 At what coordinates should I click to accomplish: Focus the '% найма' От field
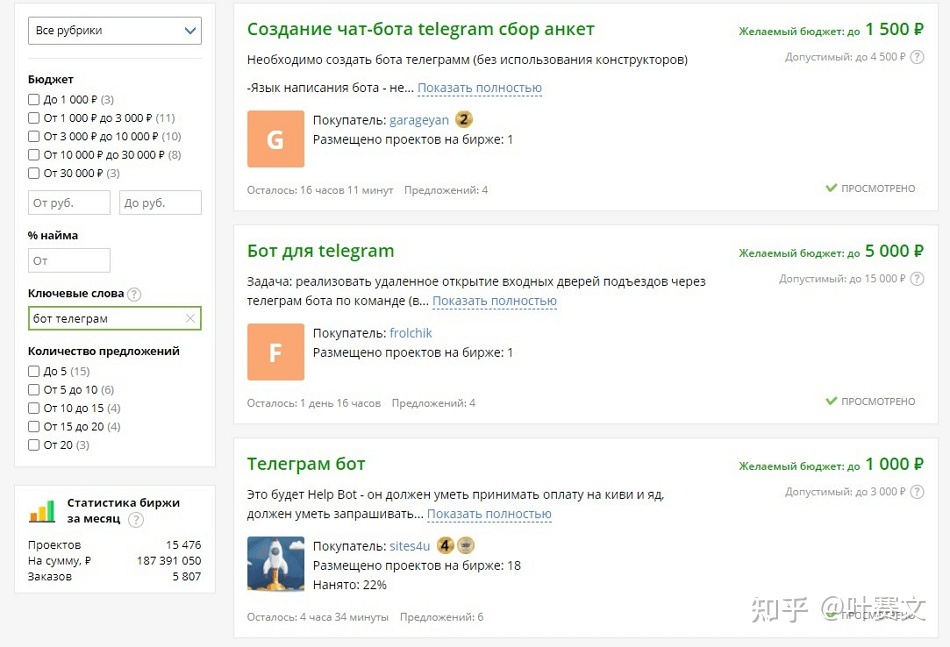tap(69, 260)
